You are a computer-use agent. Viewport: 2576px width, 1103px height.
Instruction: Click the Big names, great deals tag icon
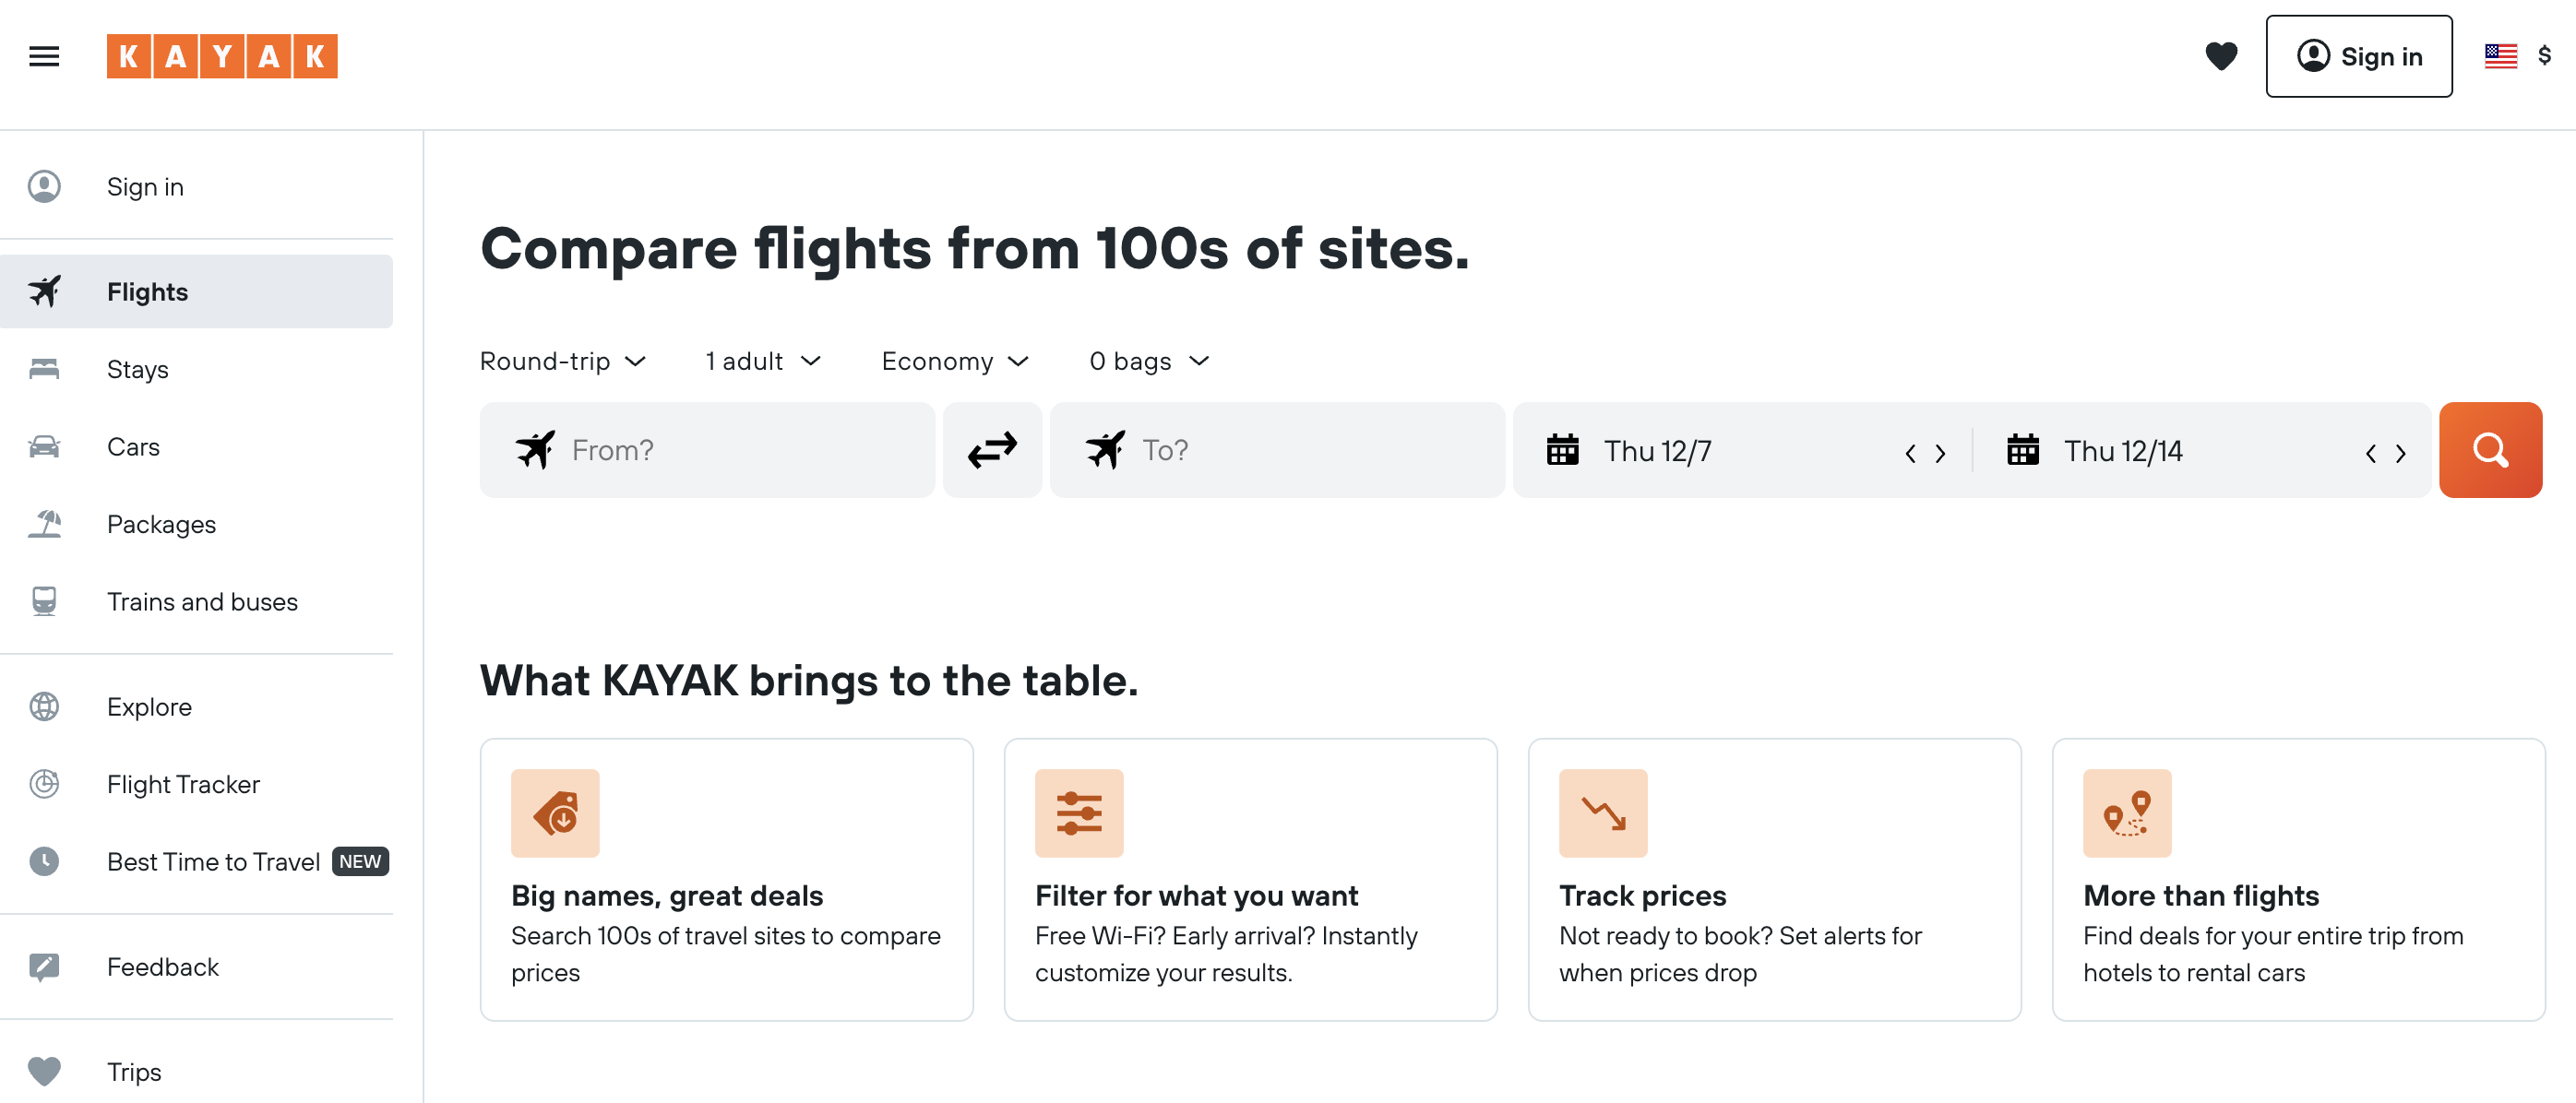(x=555, y=812)
